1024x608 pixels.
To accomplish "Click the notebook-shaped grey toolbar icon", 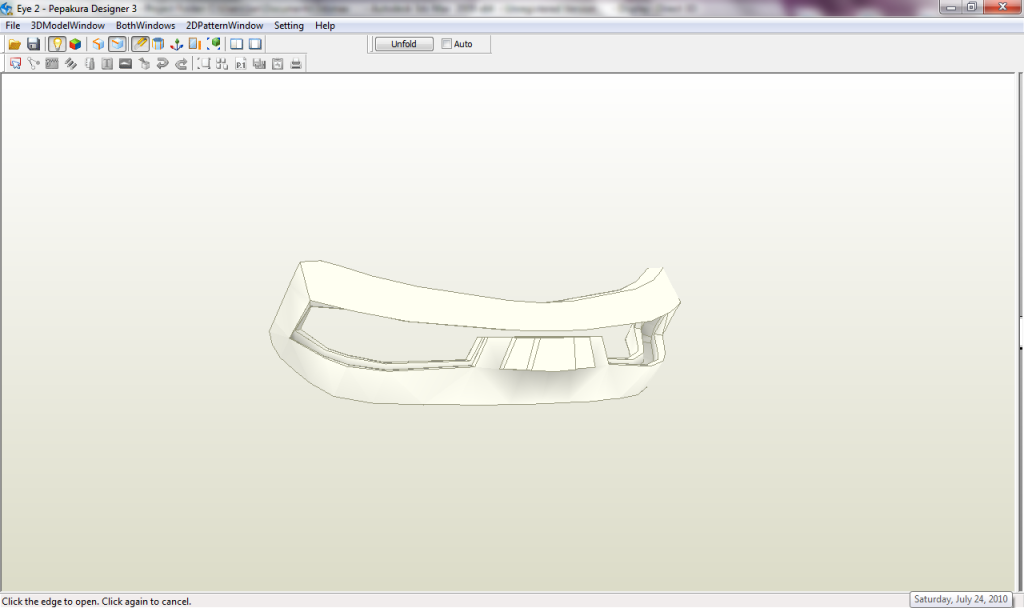I will tap(89, 64).
